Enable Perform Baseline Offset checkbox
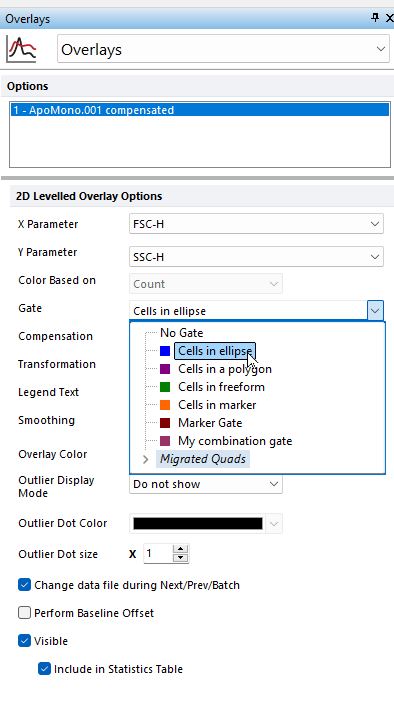Image resolution: width=394 pixels, height=705 pixels. [24, 613]
